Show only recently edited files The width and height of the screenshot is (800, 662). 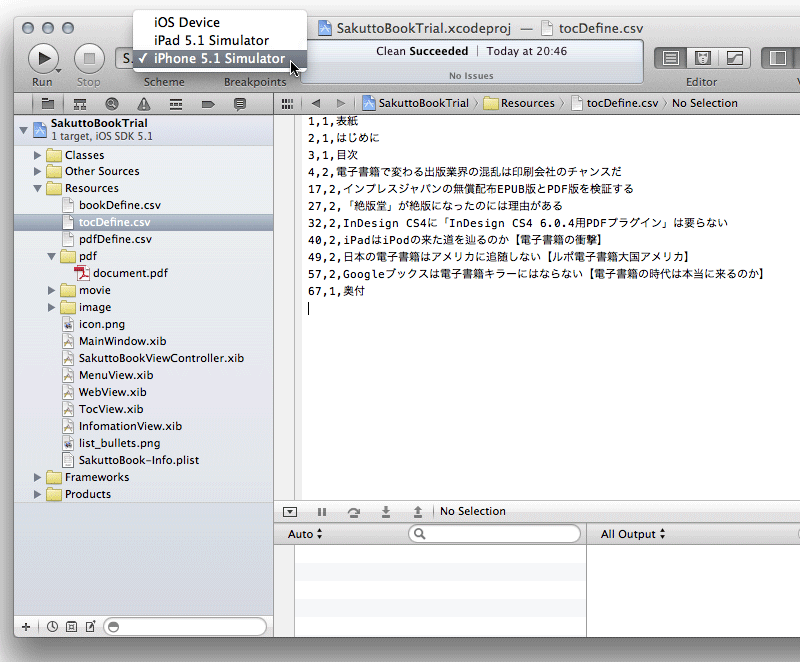(x=52, y=627)
